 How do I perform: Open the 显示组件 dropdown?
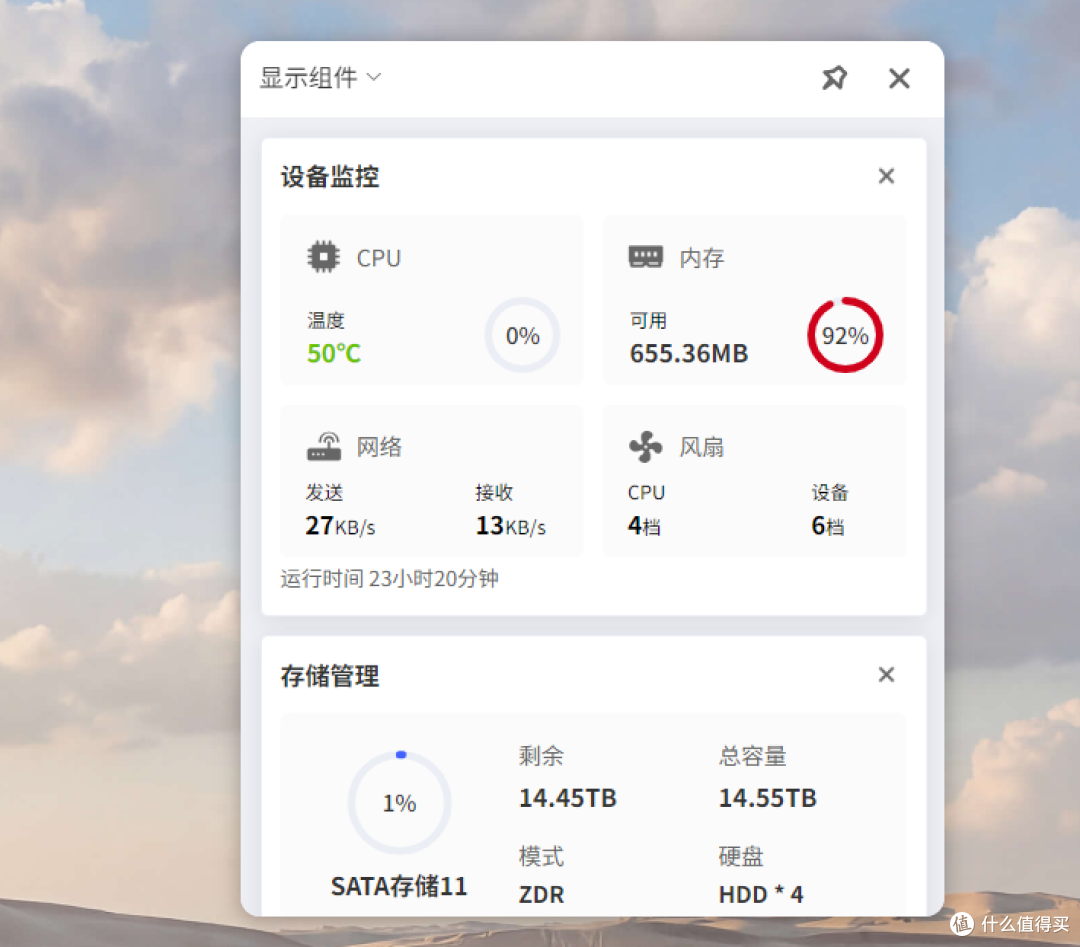(320, 78)
